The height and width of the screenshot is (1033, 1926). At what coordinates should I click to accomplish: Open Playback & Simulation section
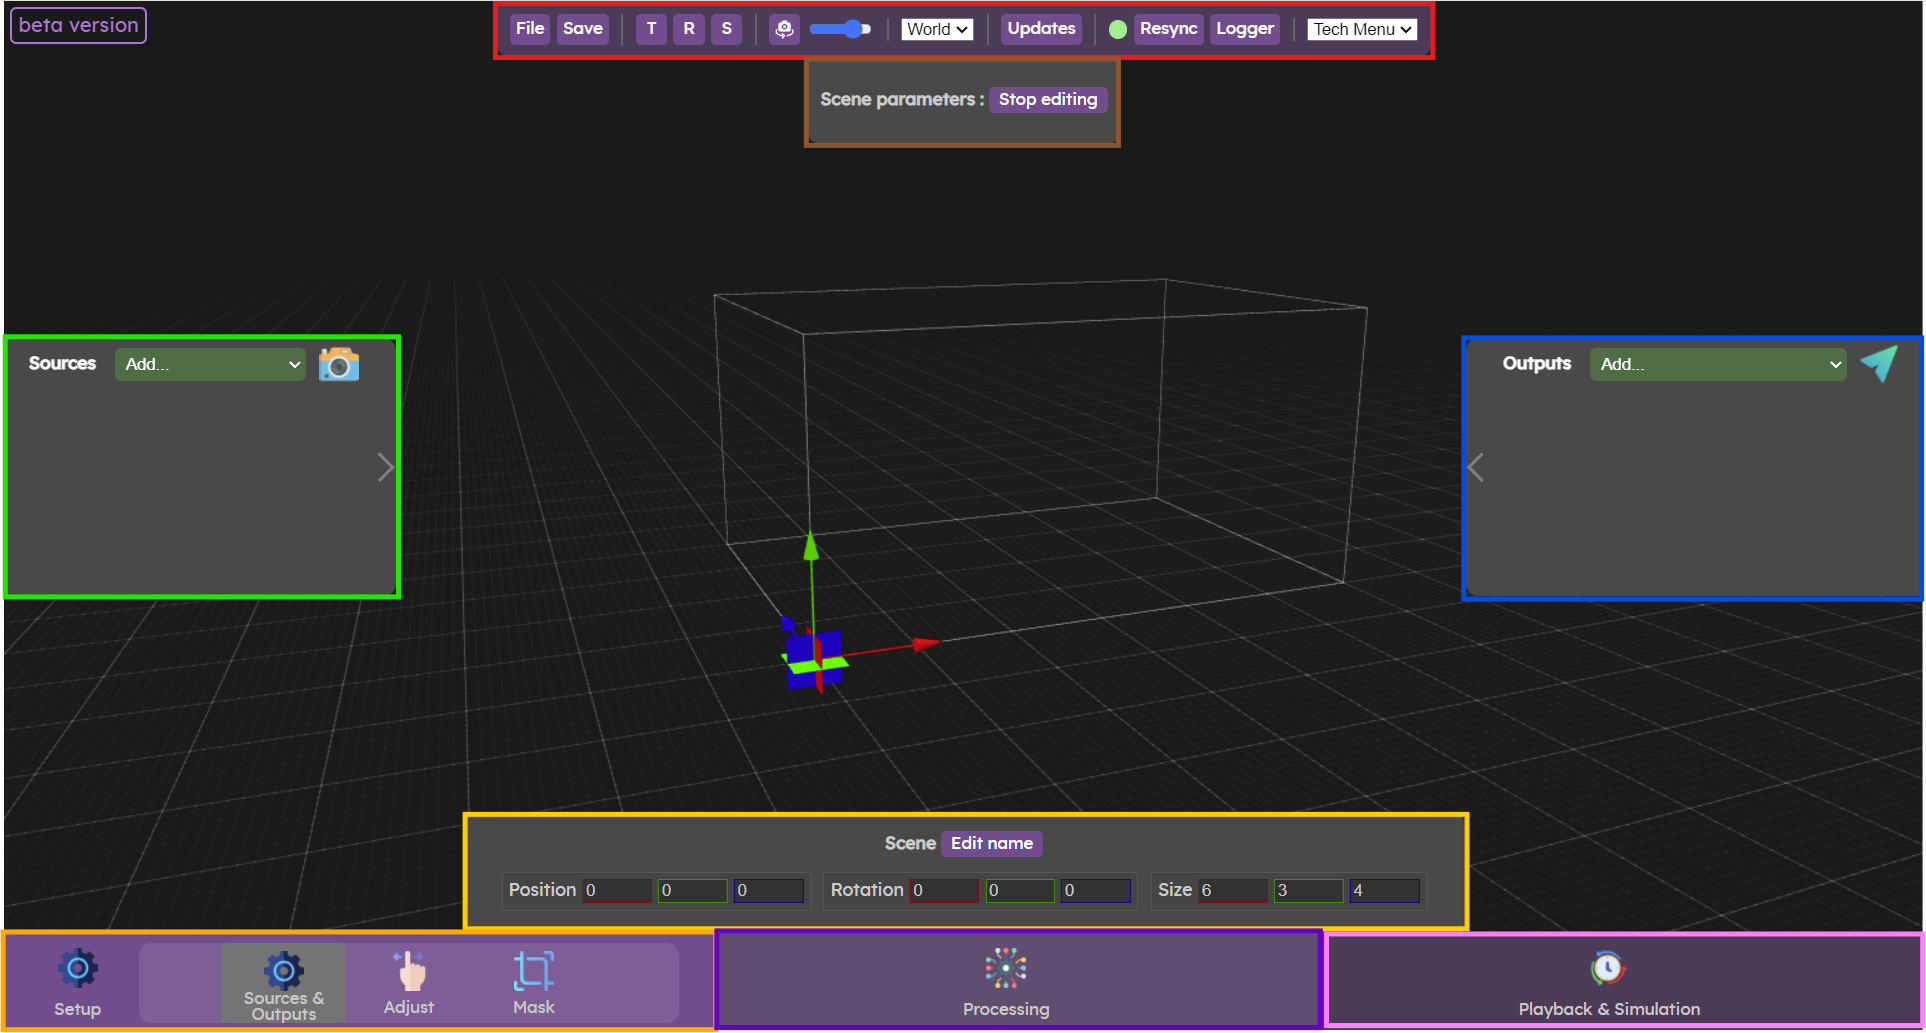(1608, 982)
